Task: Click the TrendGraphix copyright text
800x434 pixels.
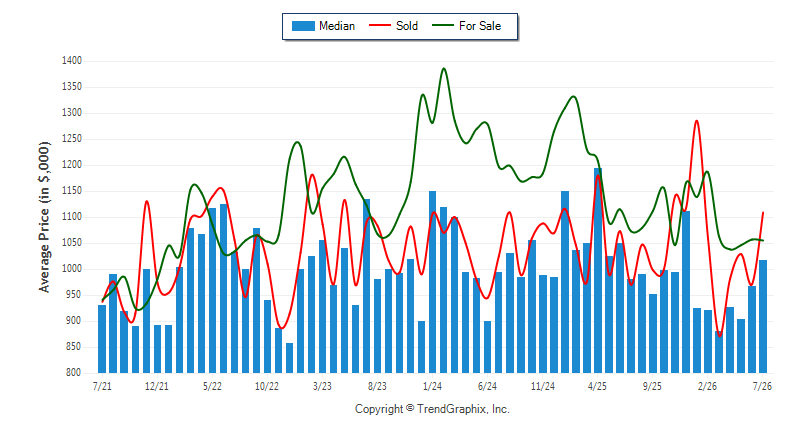Action: 432,409
